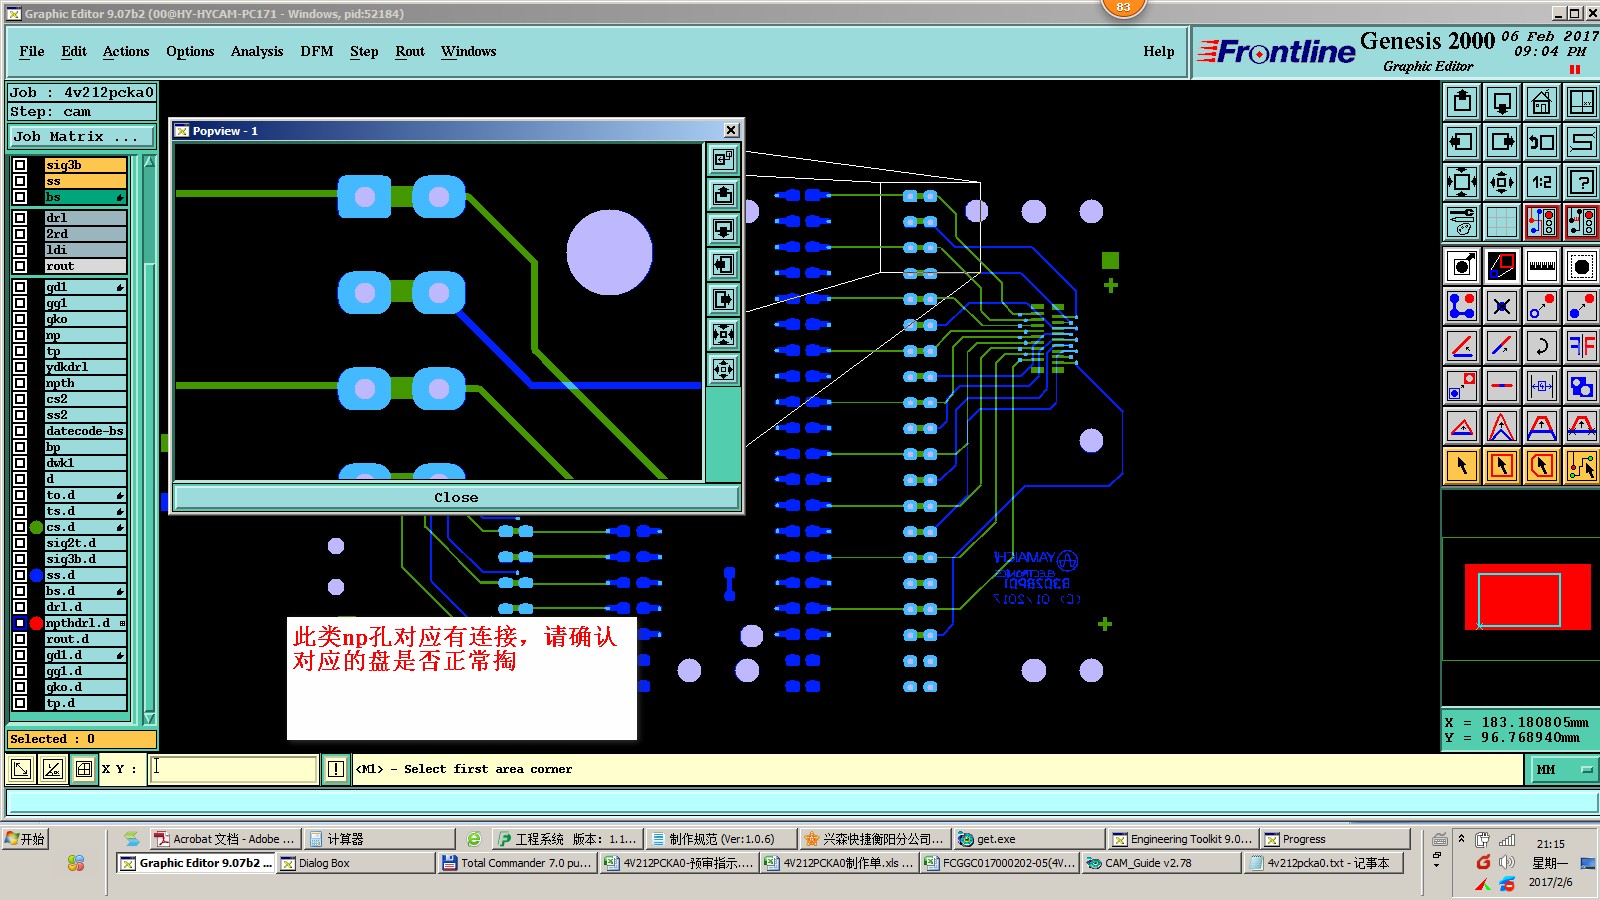This screenshot has height=900, width=1600.
Task: Open the MM units dropdown
Action: coord(1563,769)
